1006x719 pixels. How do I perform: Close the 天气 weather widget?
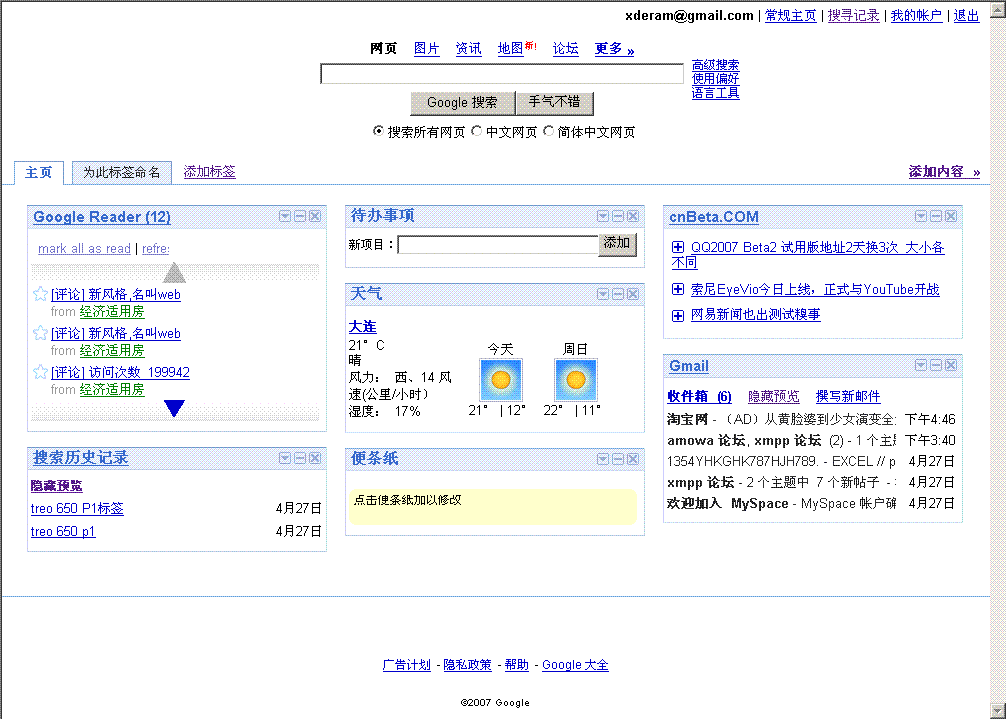coord(633,294)
